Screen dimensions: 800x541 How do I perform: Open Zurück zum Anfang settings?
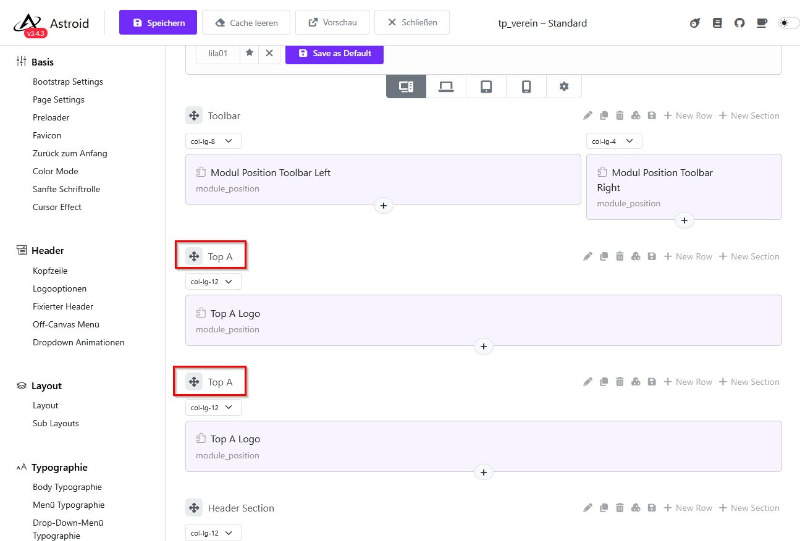point(70,153)
